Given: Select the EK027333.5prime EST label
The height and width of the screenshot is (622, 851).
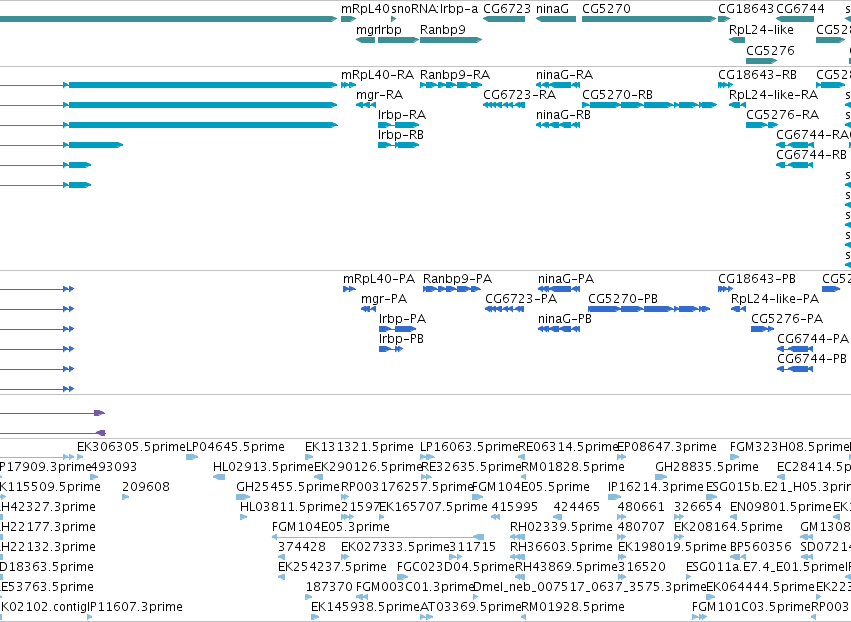Looking at the screenshot, I should pyautogui.click(x=396, y=547).
